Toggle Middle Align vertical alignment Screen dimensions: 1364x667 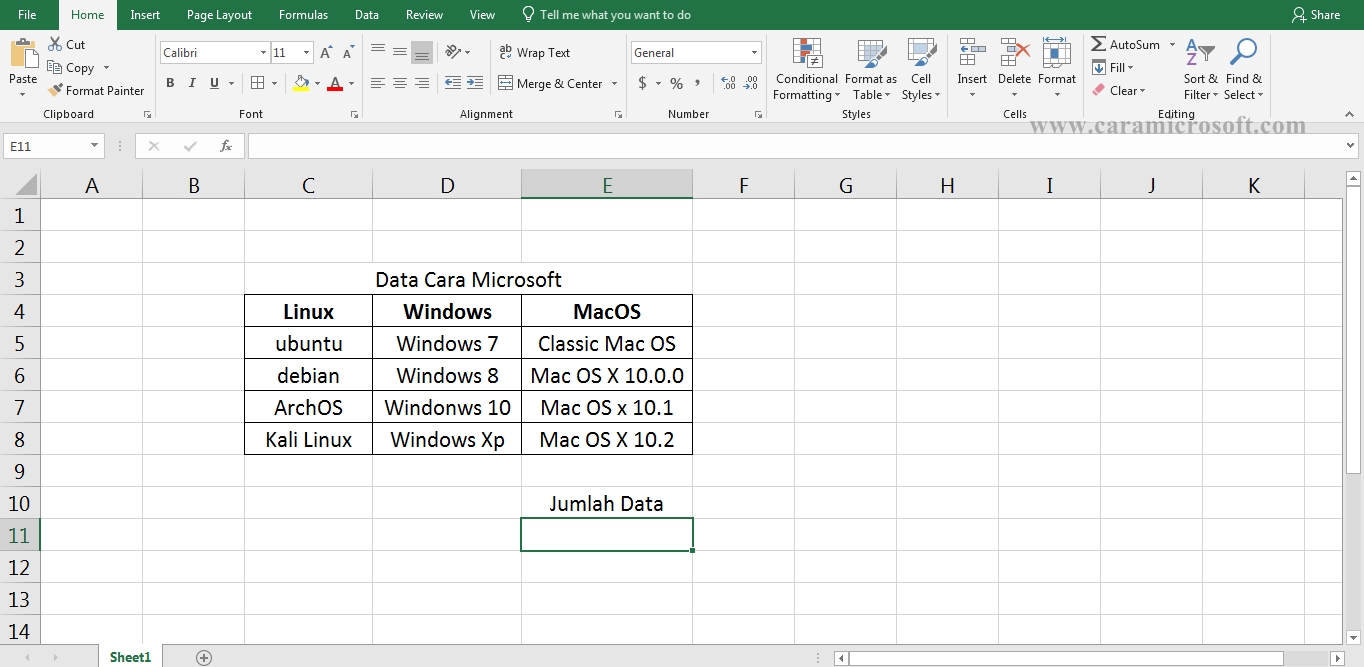[x=400, y=51]
